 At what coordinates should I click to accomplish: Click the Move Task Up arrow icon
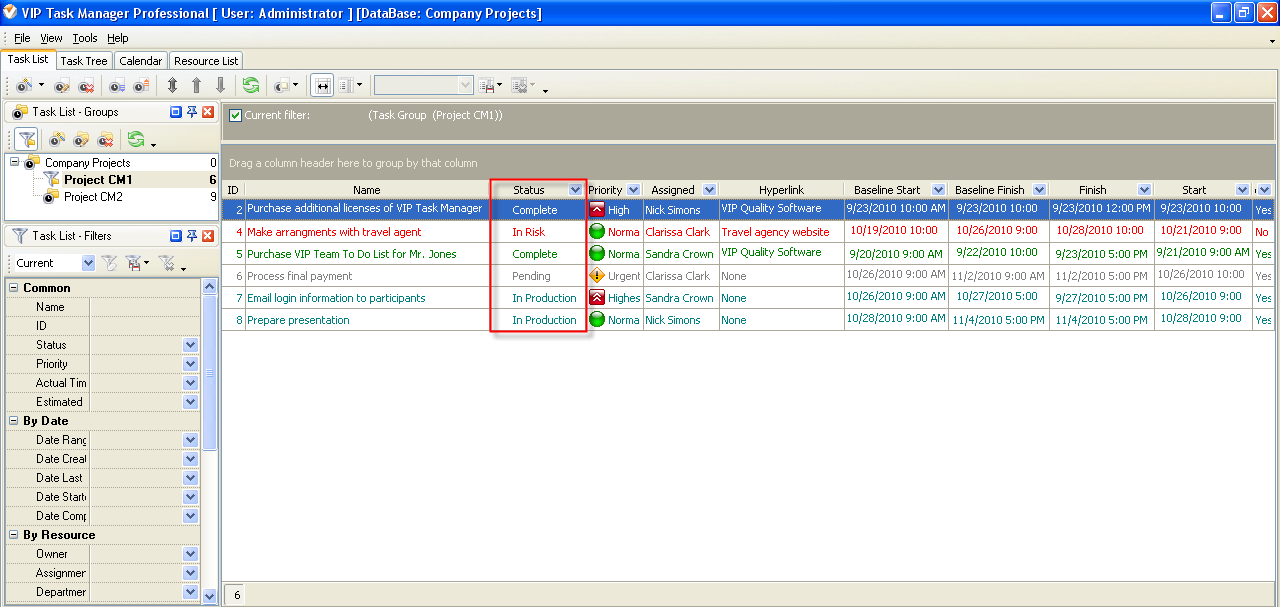point(196,86)
